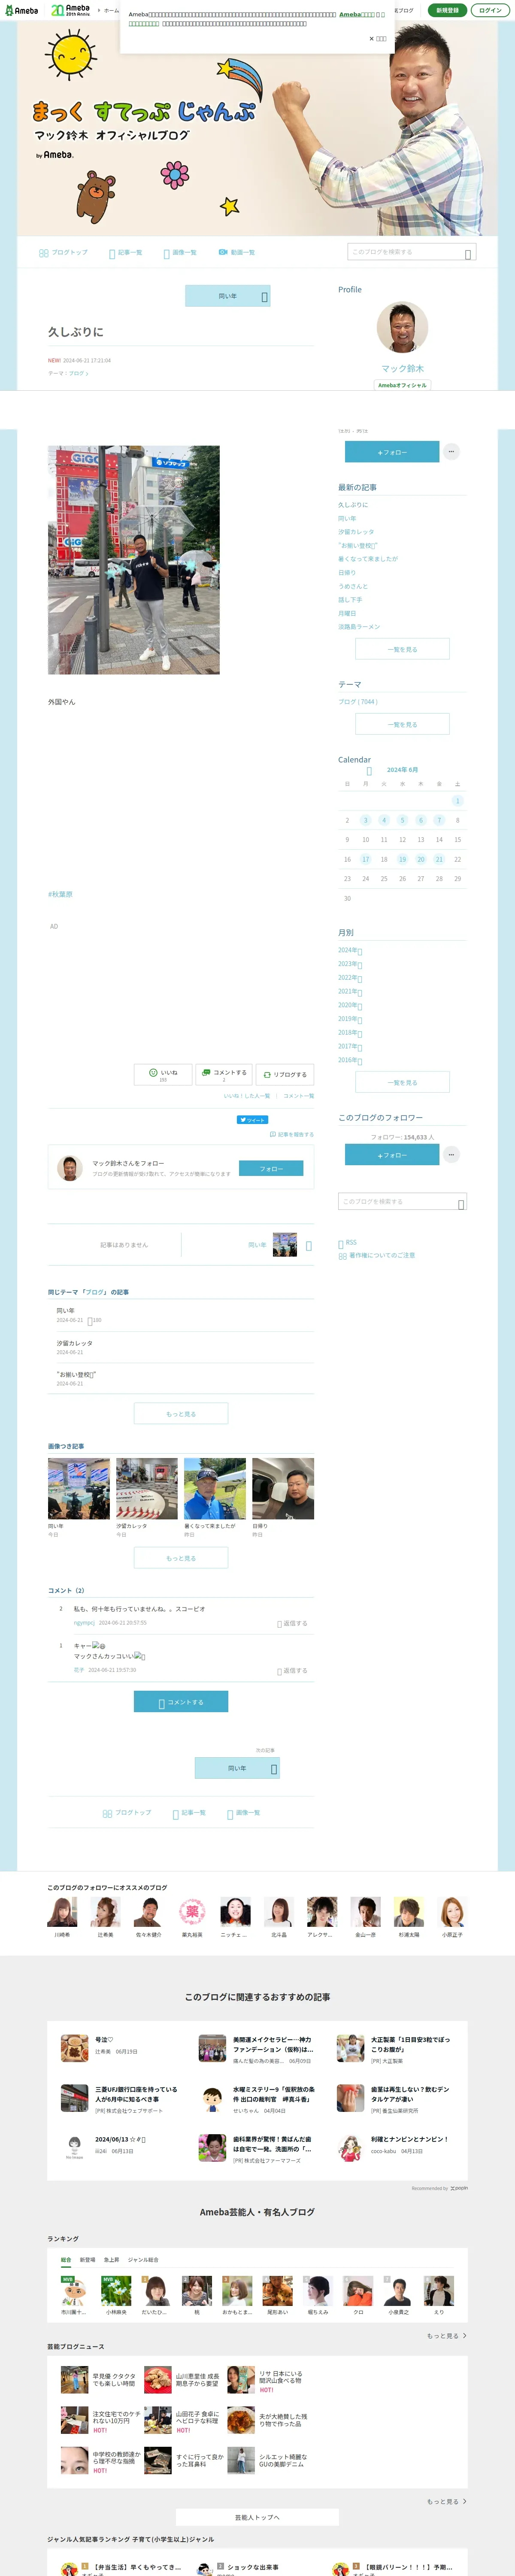Go to previous month in Calendar
Screen dimensions: 515x2576
click(x=369, y=771)
